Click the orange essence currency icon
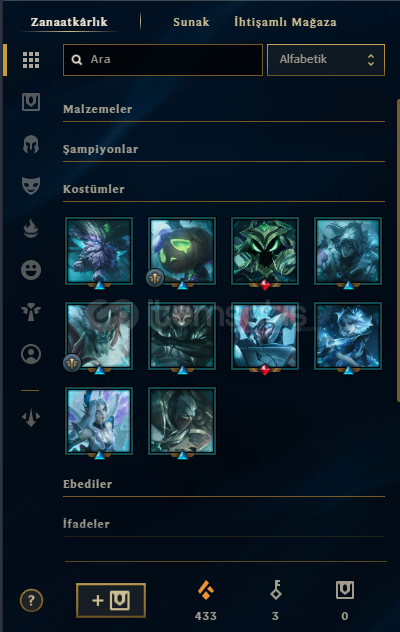This screenshot has height=632, width=400. [x=206, y=590]
